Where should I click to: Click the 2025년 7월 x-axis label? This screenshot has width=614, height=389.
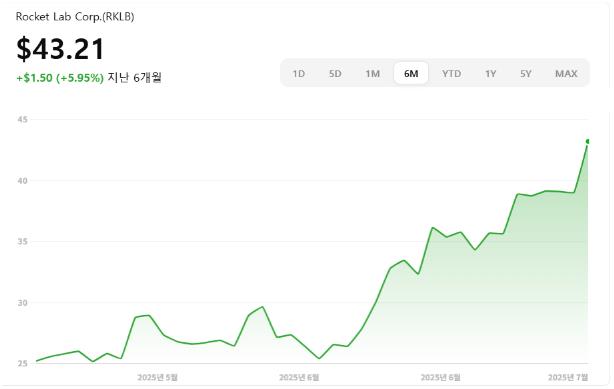pos(568,377)
